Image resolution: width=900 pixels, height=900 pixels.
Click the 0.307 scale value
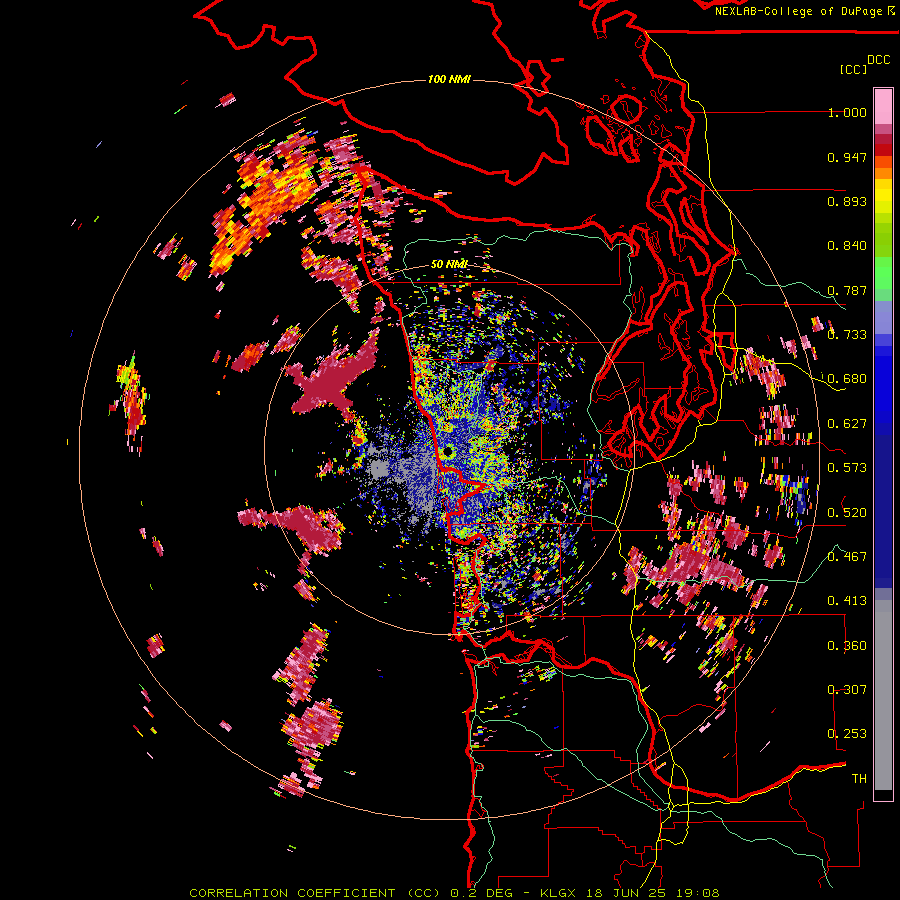click(x=847, y=690)
